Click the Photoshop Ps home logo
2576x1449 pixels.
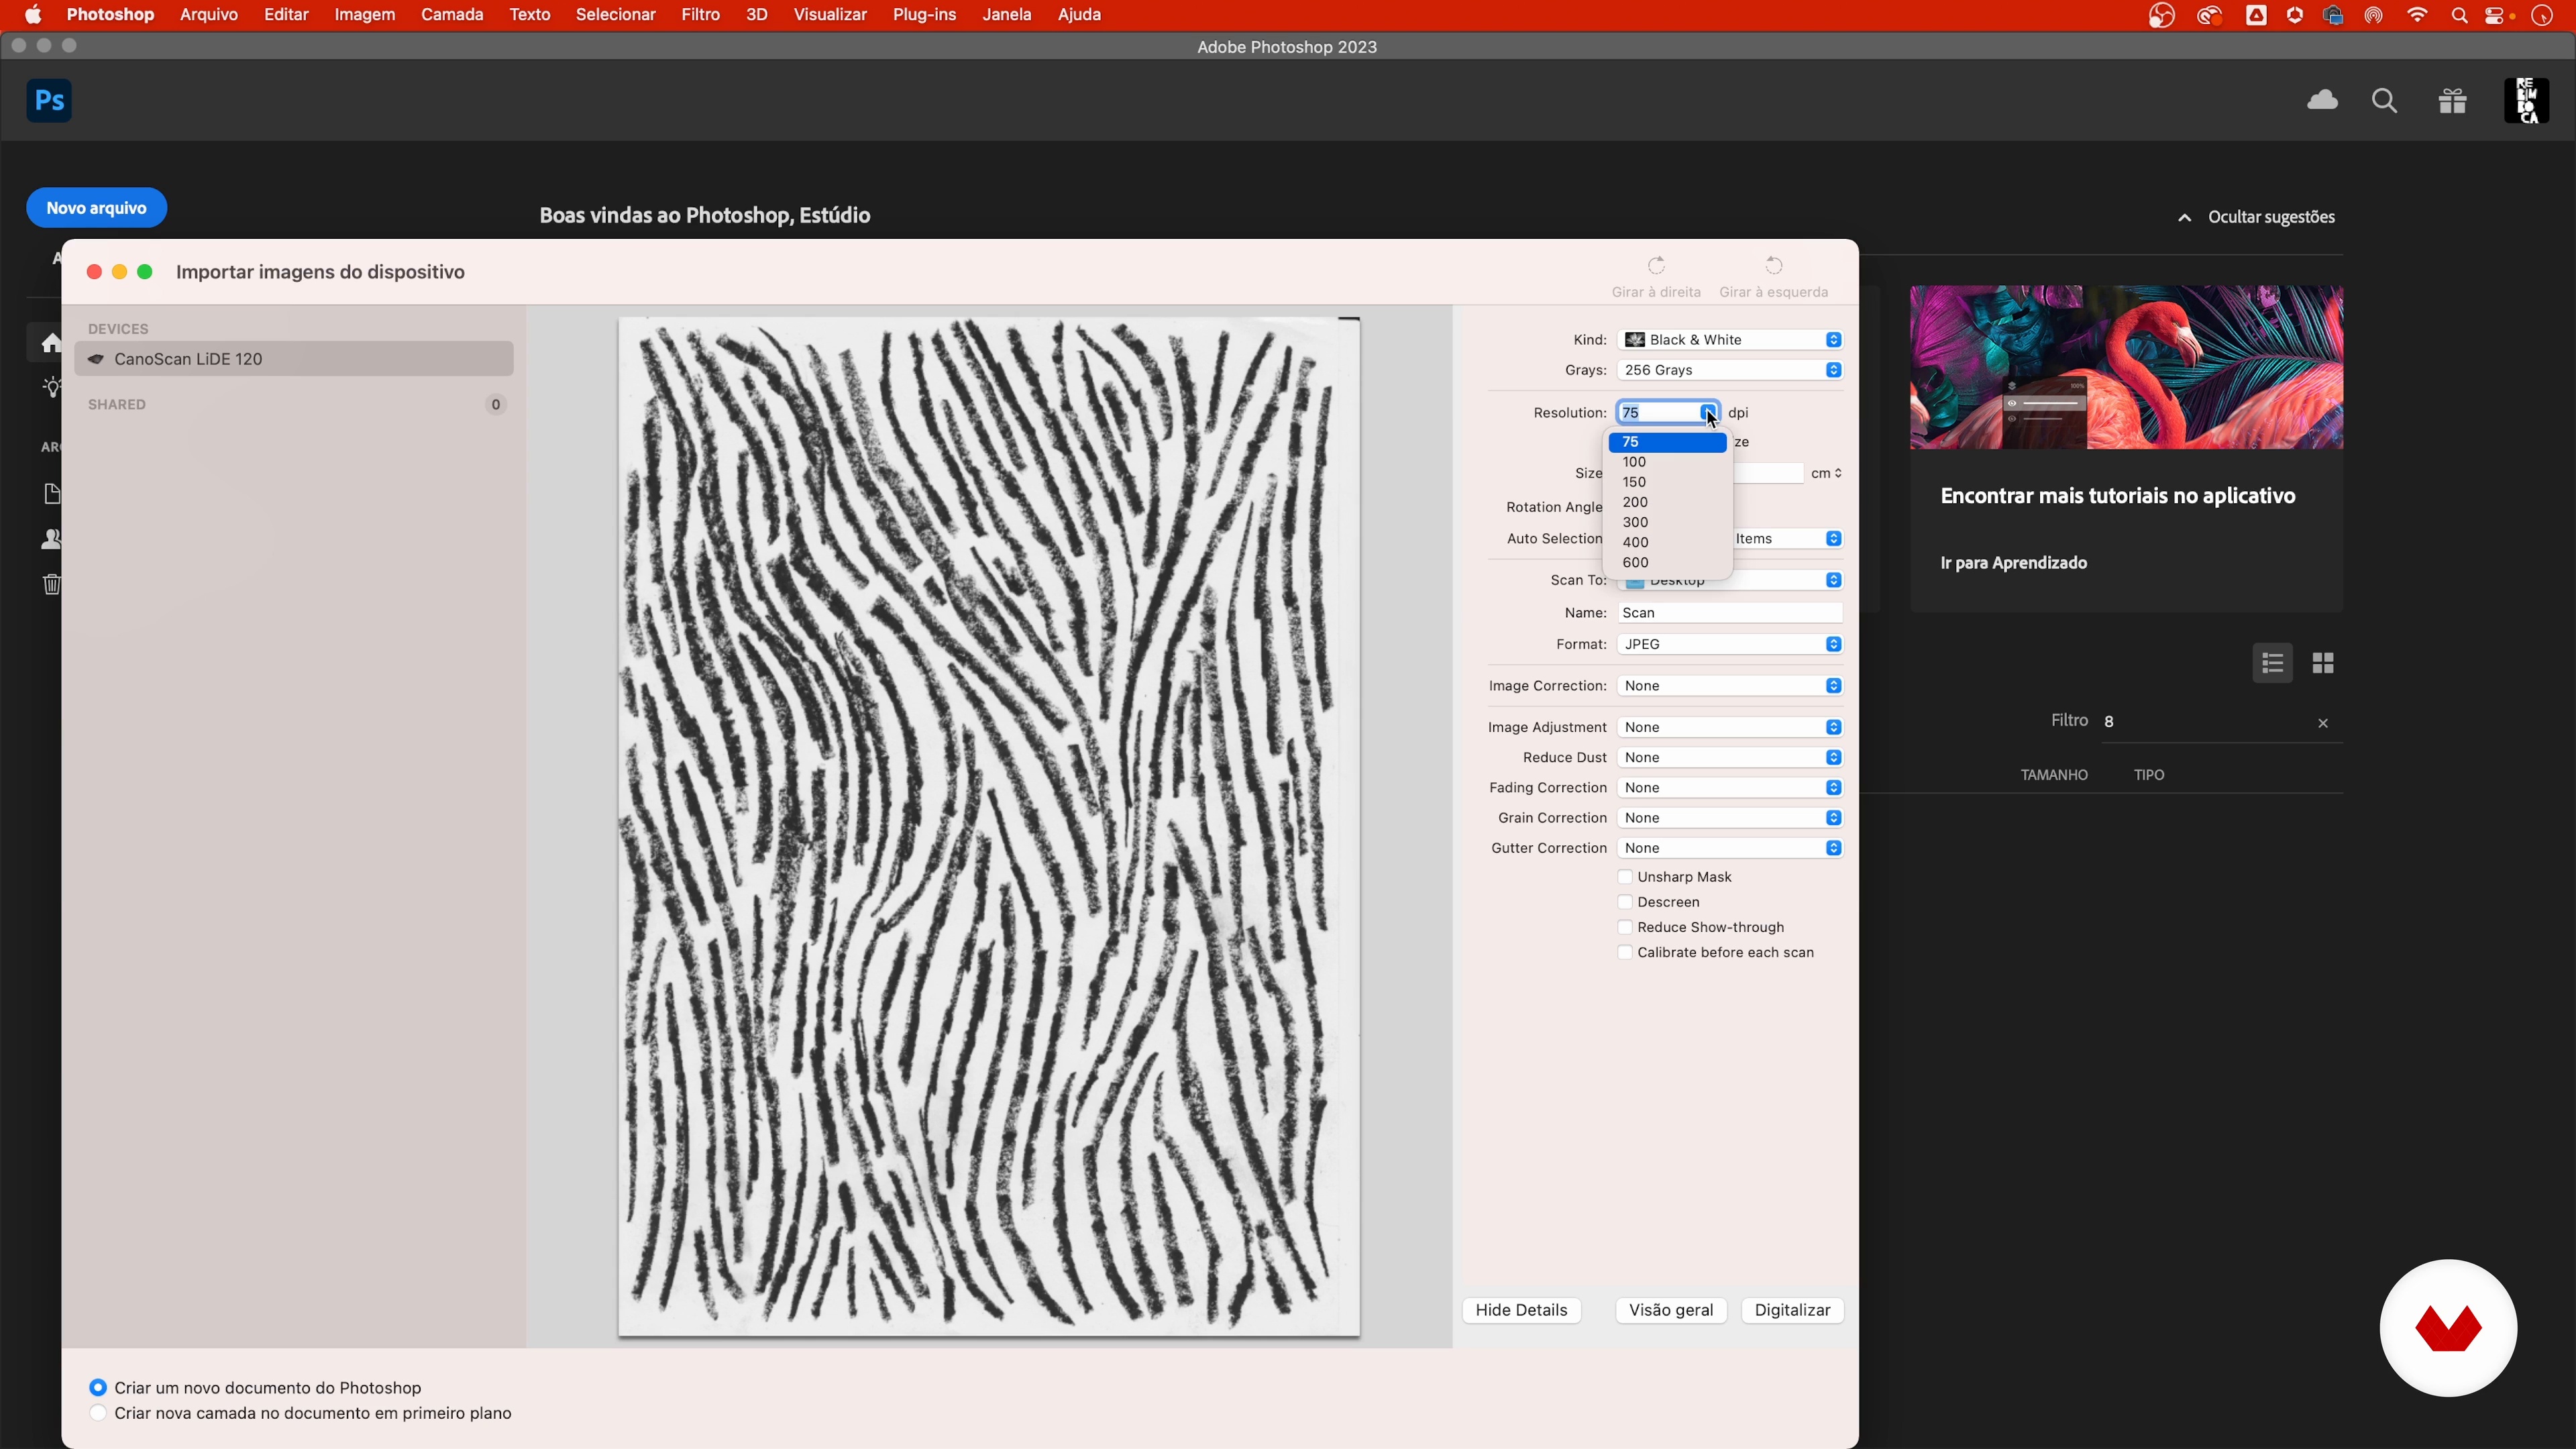[49, 100]
